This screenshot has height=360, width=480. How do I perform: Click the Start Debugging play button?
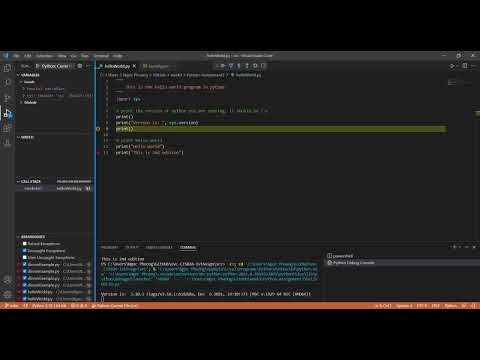tap(37, 66)
